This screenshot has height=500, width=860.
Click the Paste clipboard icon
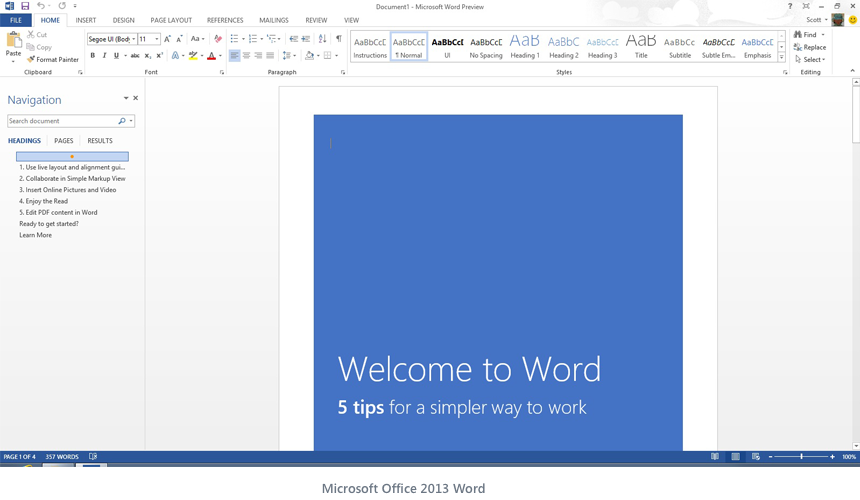[x=13, y=40]
